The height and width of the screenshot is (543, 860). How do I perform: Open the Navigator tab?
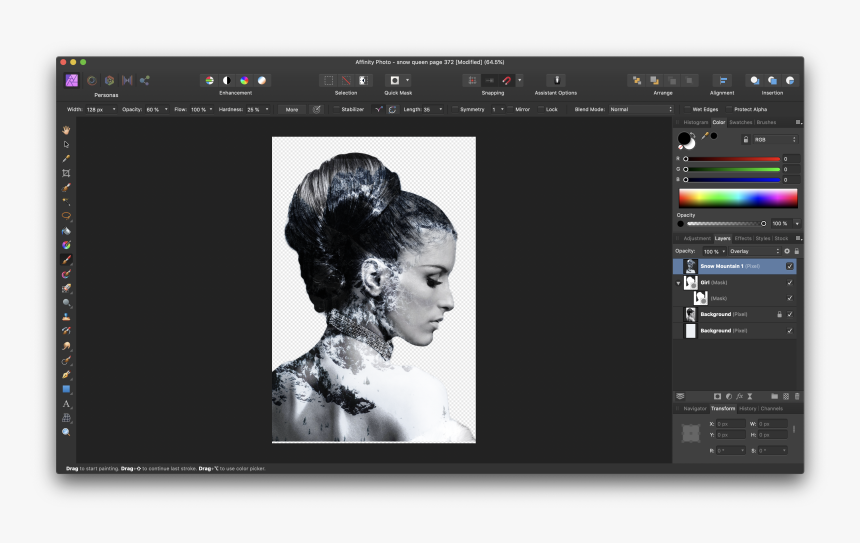click(x=694, y=409)
